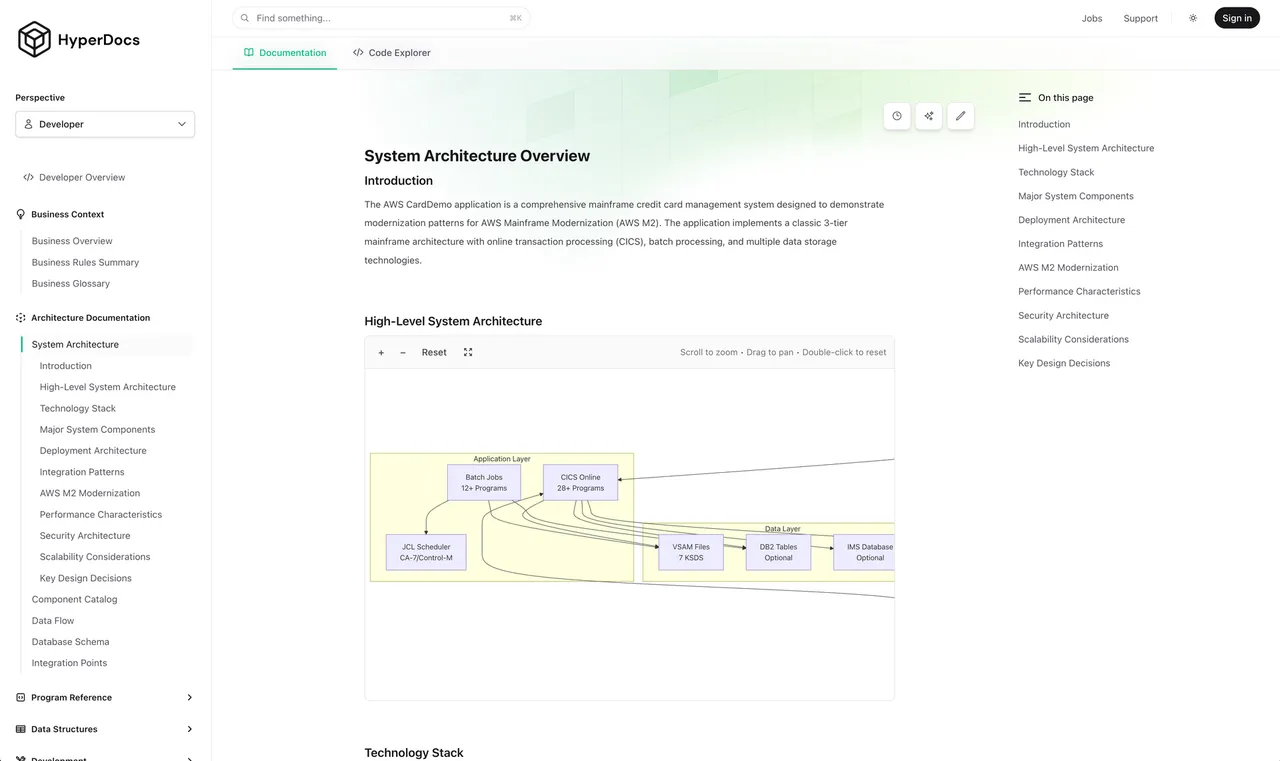Open Developer Overview in sidebar
The width and height of the screenshot is (1280, 761).
[82, 177]
